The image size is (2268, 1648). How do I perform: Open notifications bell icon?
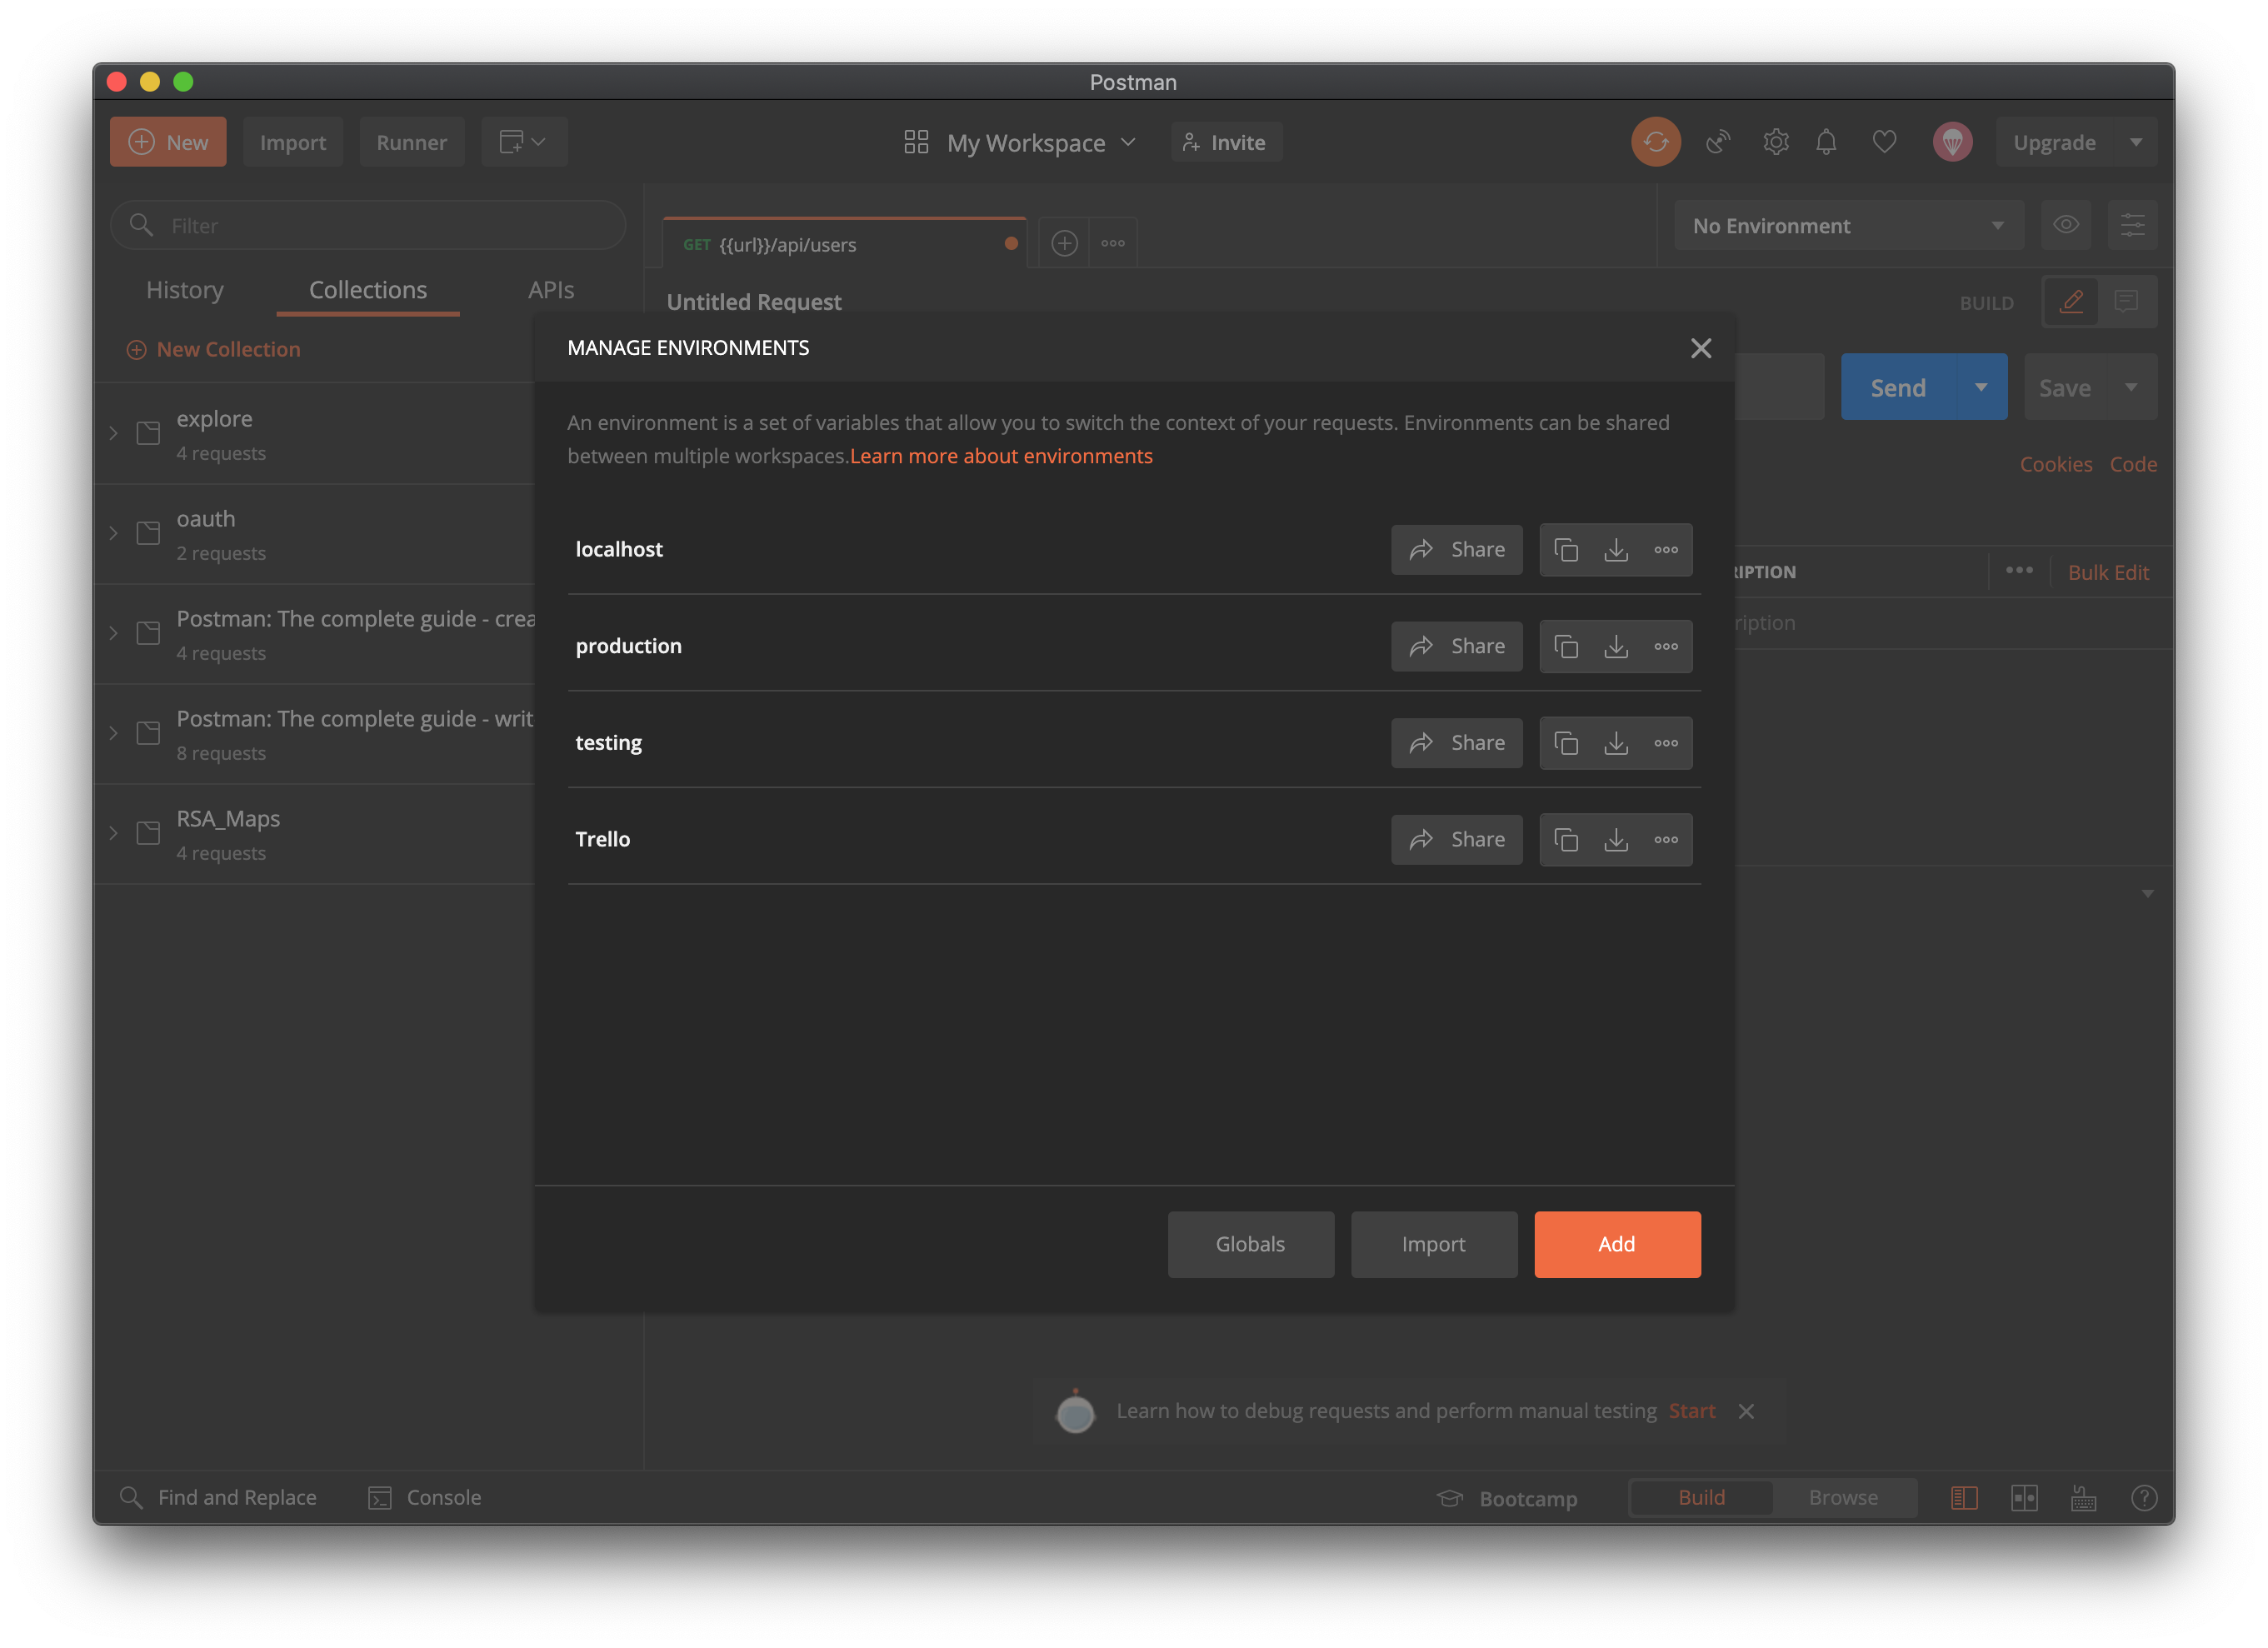click(1826, 142)
